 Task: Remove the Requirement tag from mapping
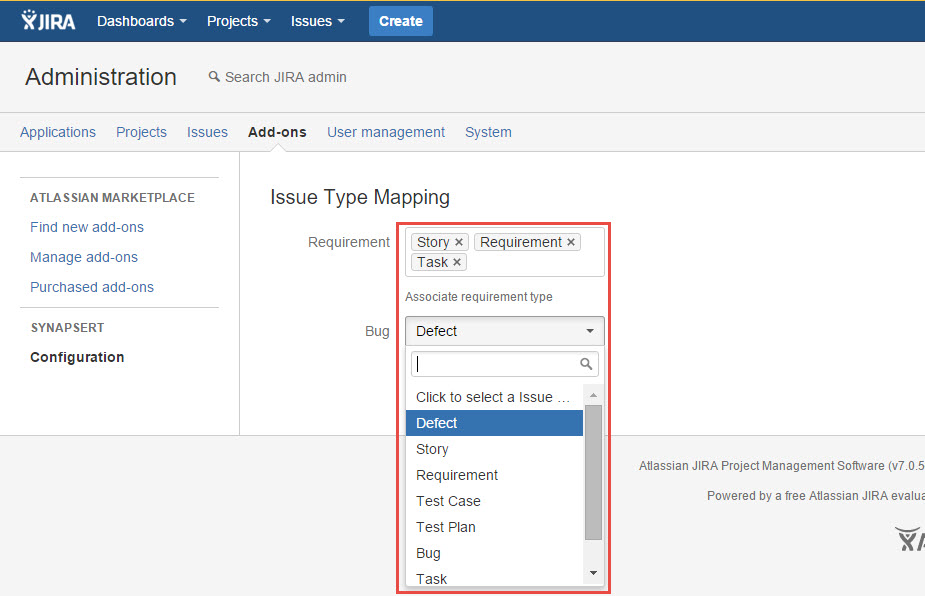571,243
